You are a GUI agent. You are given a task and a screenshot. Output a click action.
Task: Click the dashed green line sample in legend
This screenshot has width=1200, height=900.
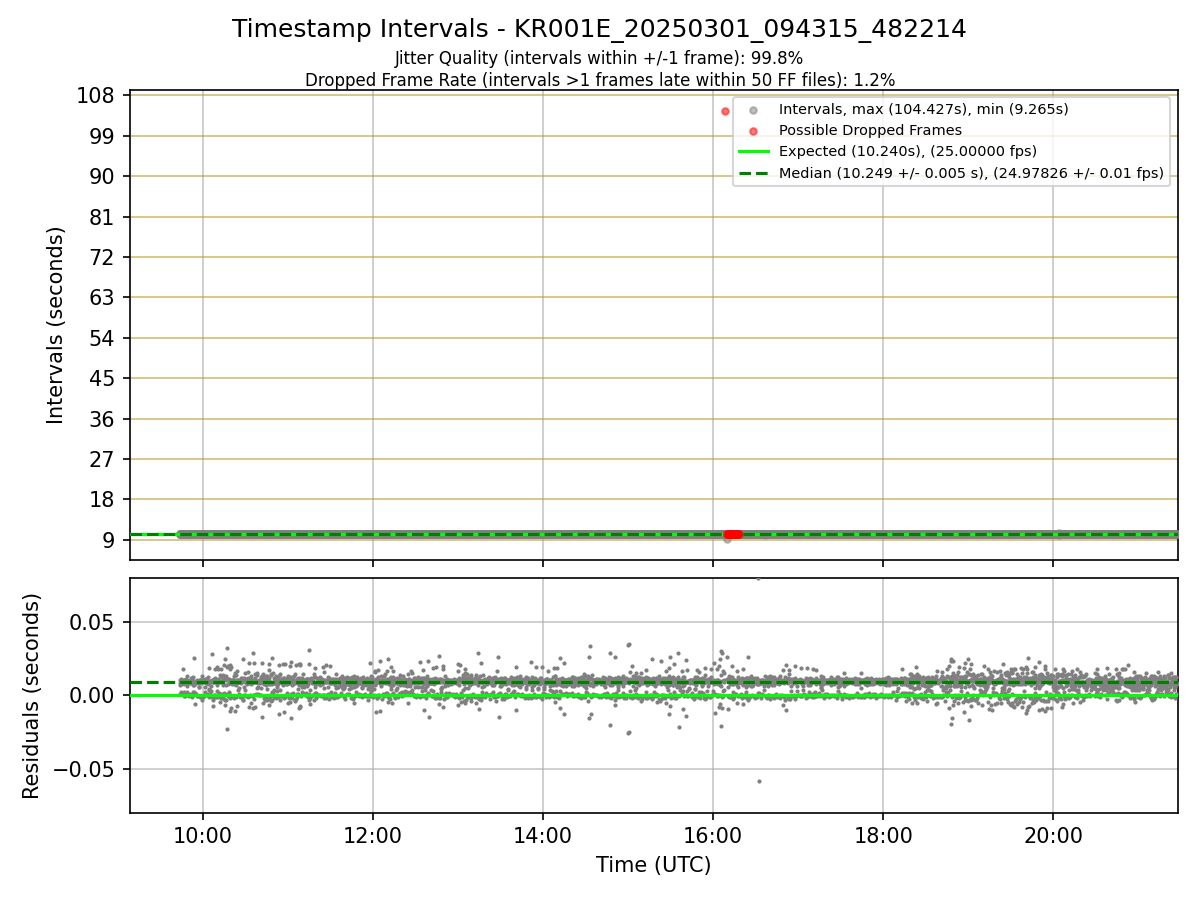(x=754, y=173)
